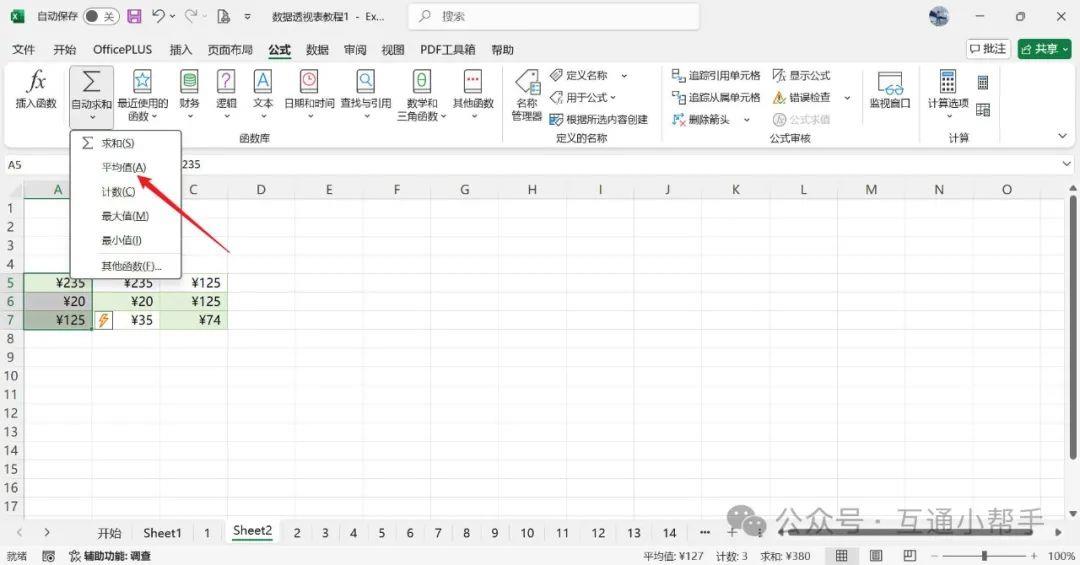
Task: Expand the 定义名称 dropdown arrow
Action: tap(624, 76)
